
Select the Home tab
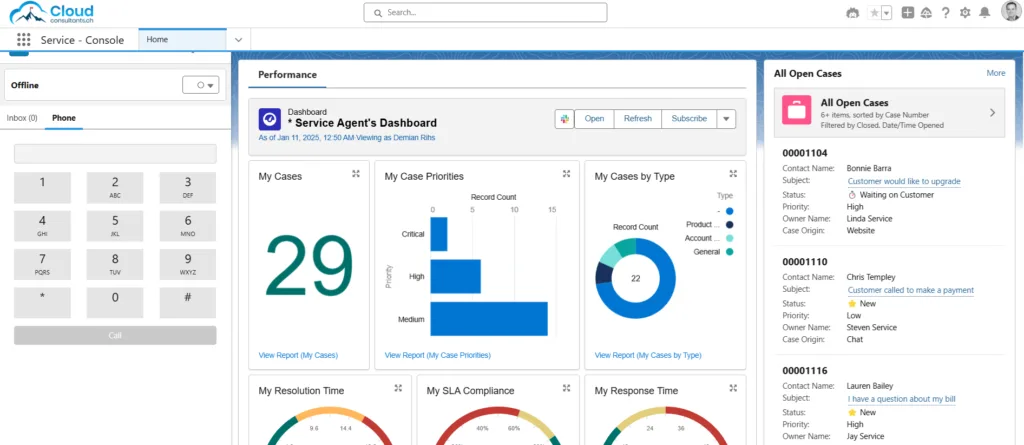coord(158,40)
